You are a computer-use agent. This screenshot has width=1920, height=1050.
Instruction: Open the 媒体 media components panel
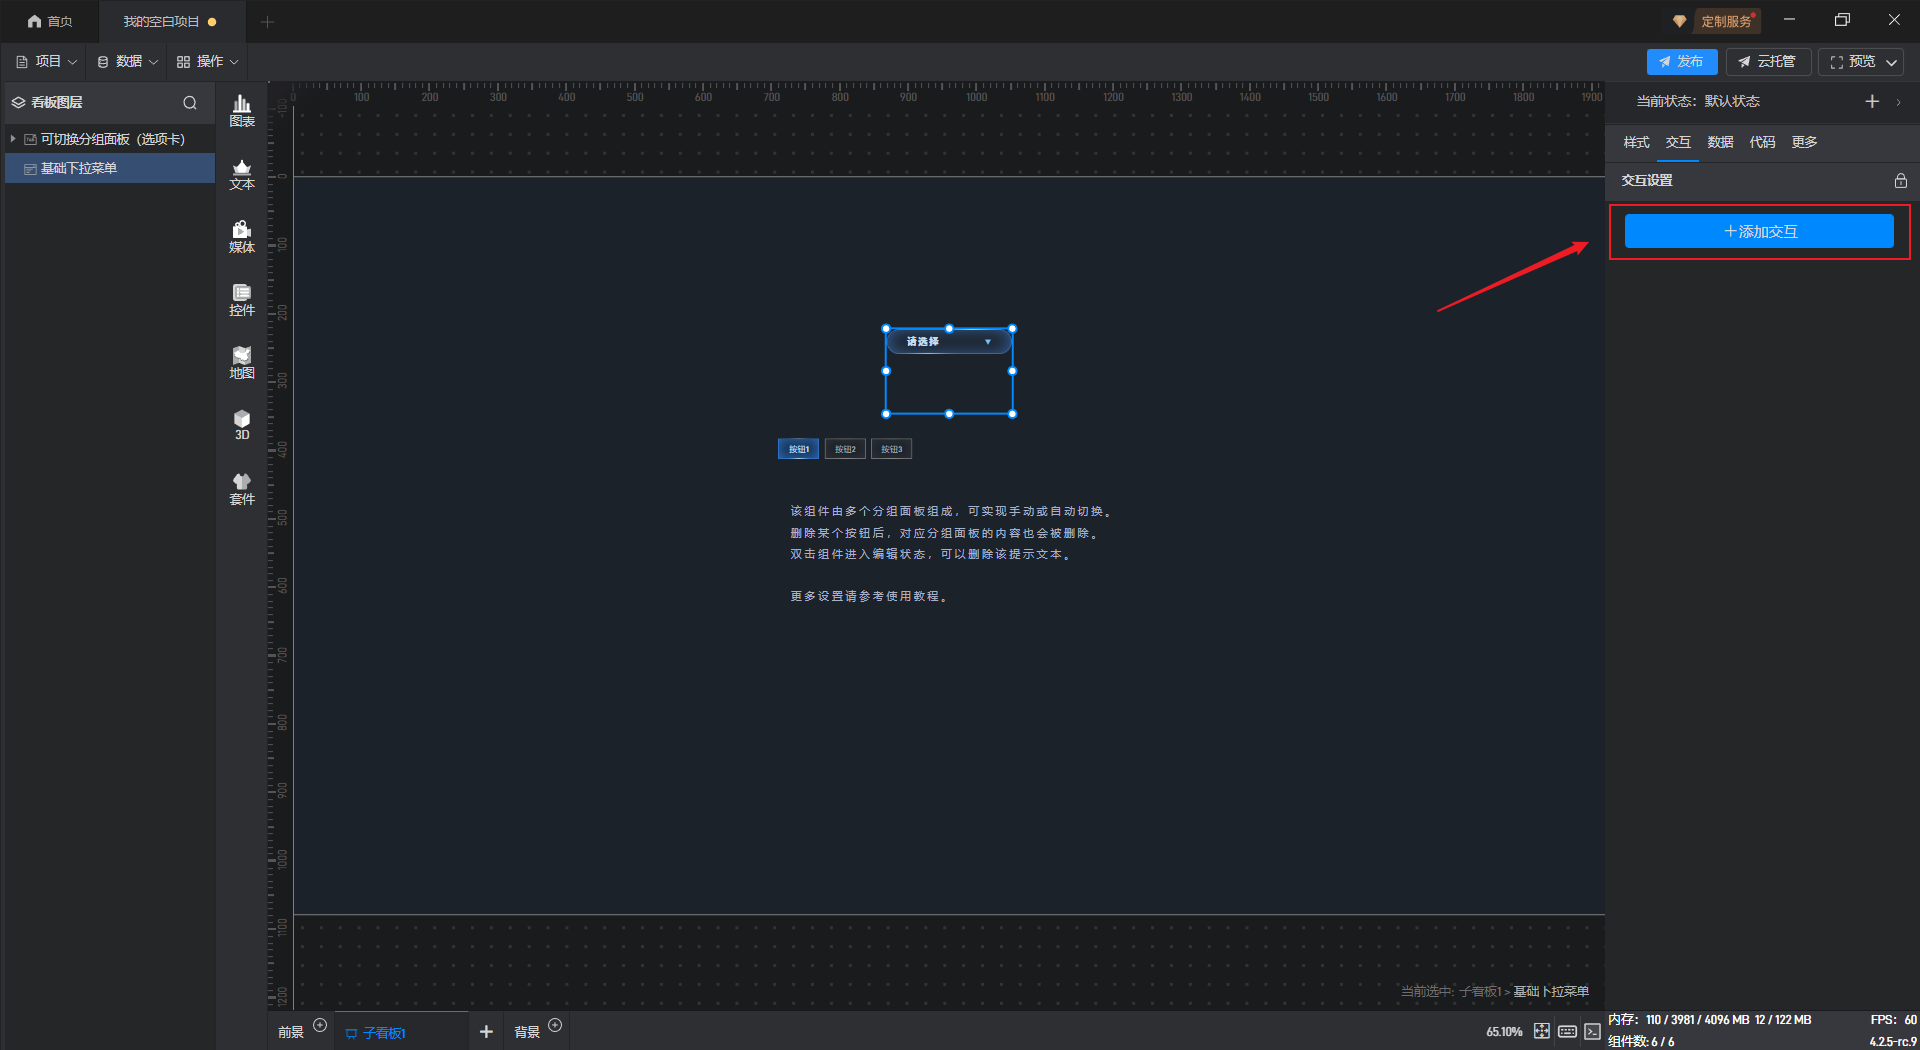coord(242,237)
